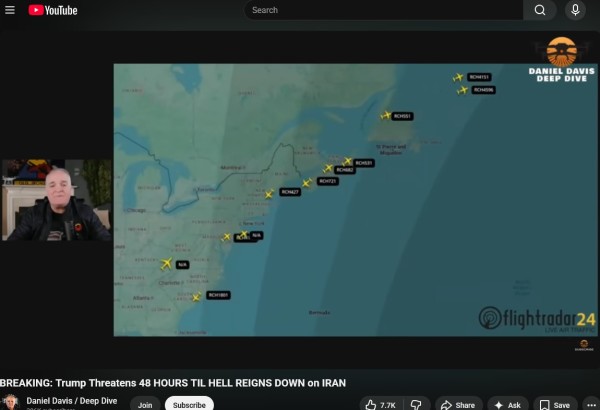Click the YouTube logo
This screenshot has width=600, height=410.
click(53, 10)
